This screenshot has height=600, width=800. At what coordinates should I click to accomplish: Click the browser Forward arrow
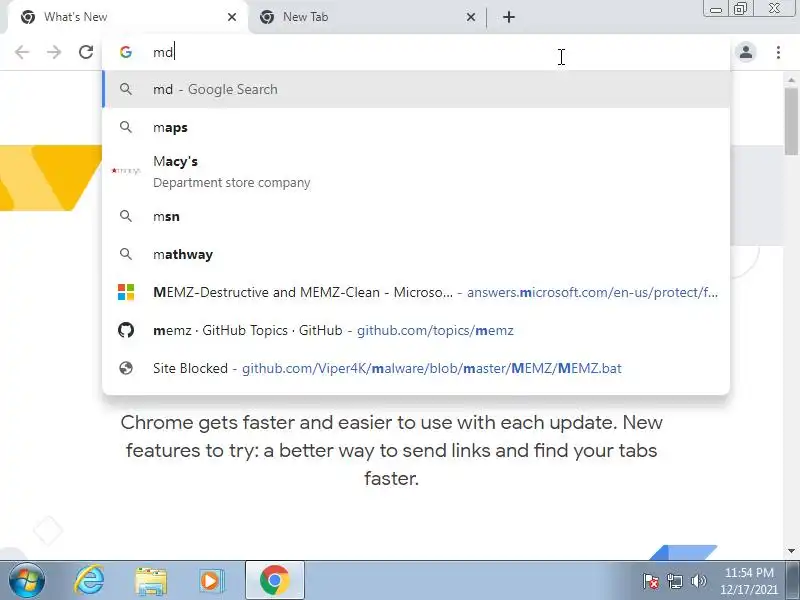click(x=54, y=52)
